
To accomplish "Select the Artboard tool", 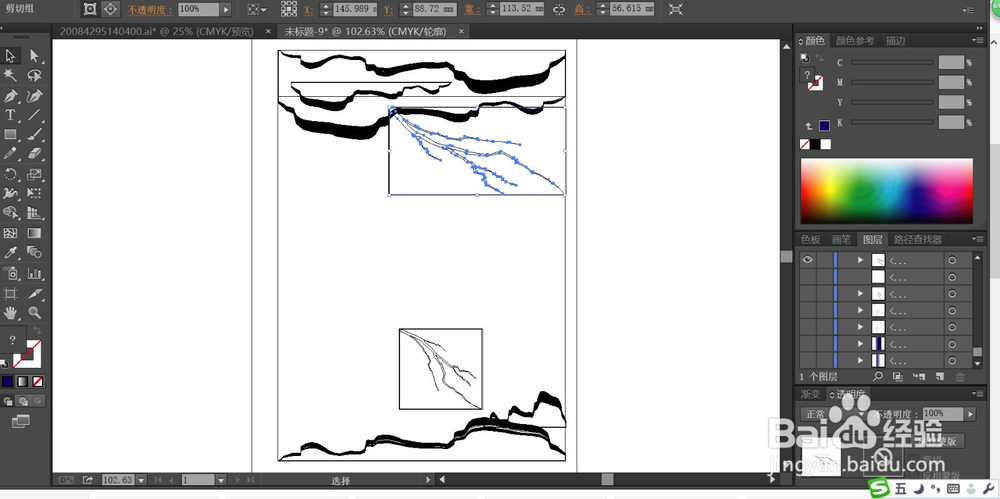I will click(x=10, y=294).
